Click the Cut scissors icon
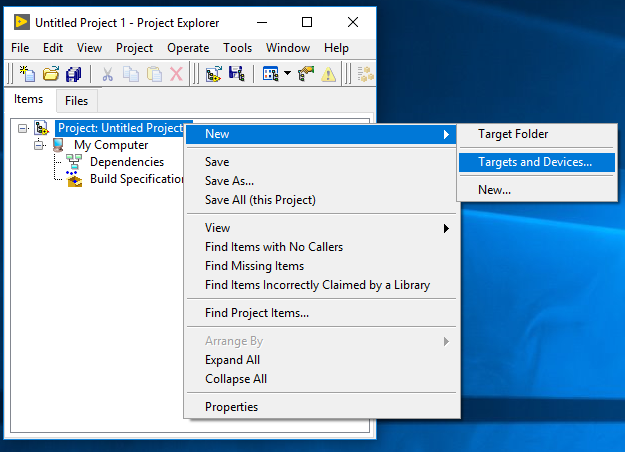 pyautogui.click(x=107, y=74)
